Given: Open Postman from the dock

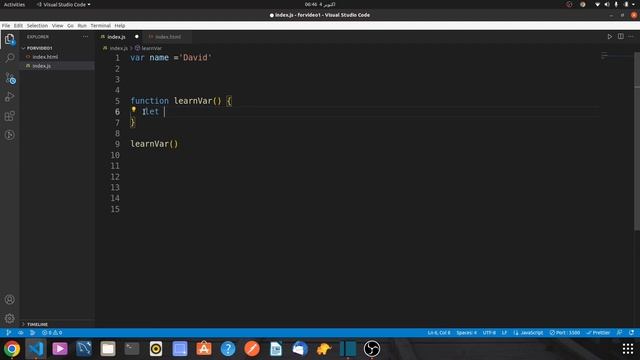Looking at the screenshot, I should pyautogui.click(x=252, y=349).
